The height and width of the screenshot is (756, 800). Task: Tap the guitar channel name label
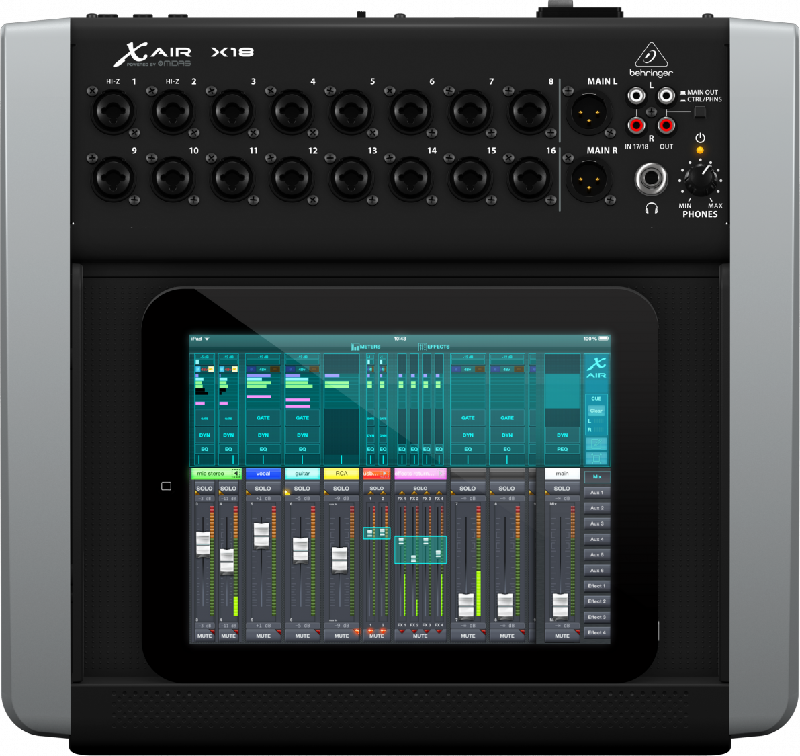tap(302, 473)
